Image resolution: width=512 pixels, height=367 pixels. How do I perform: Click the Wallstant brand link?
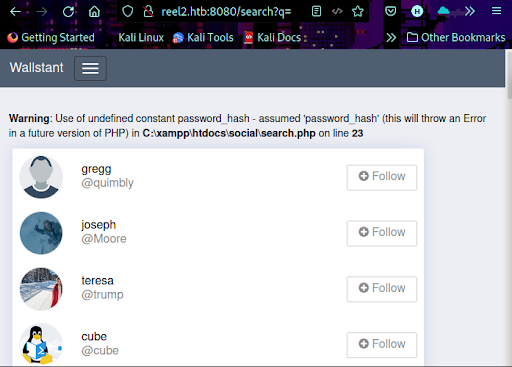36,68
